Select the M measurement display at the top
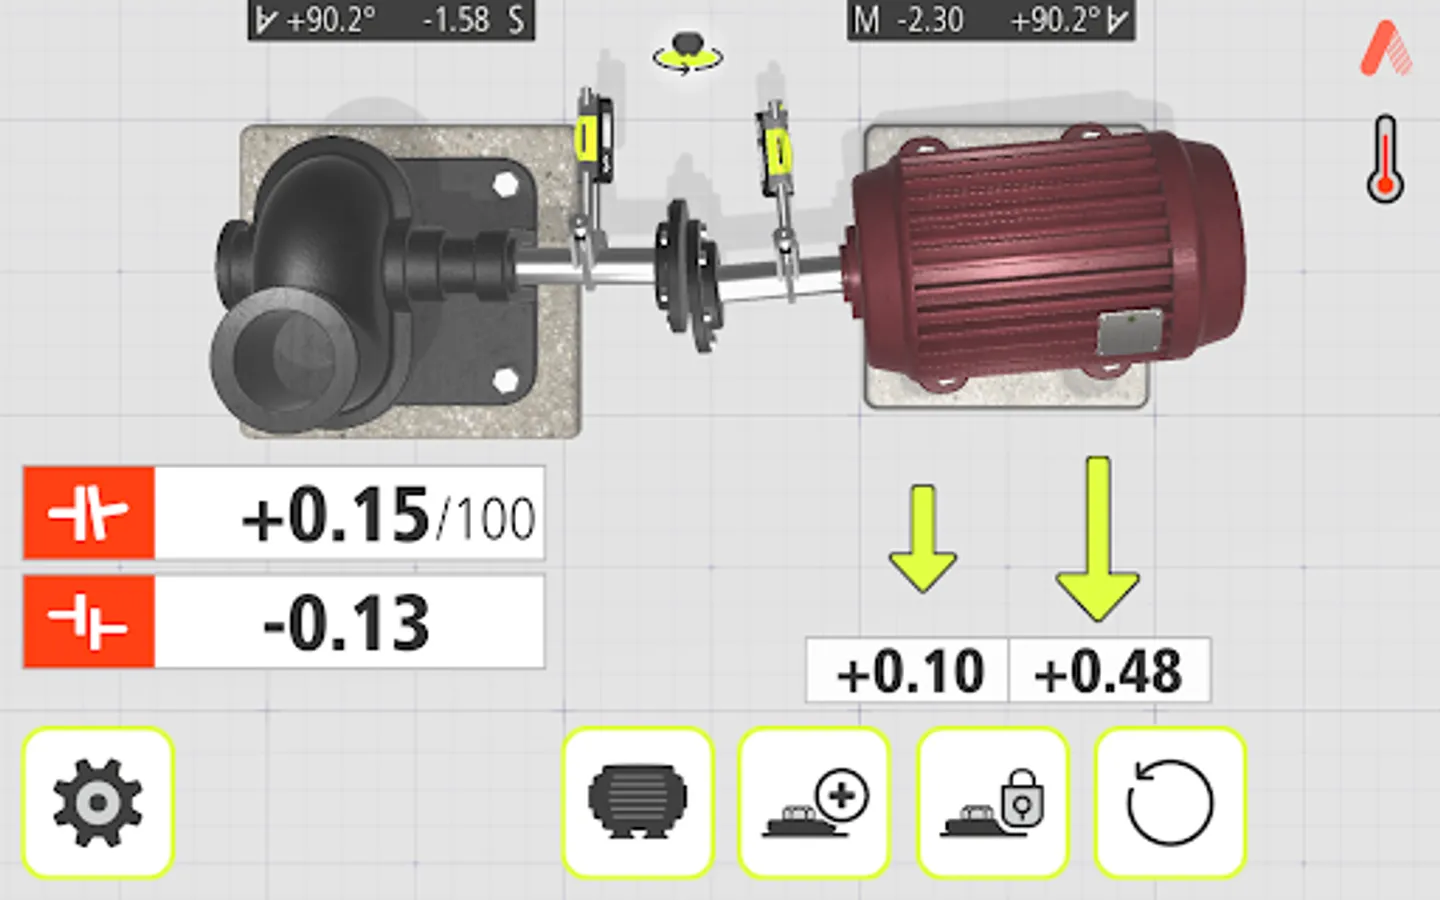The height and width of the screenshot is (900, 1440). coord(990,18)
